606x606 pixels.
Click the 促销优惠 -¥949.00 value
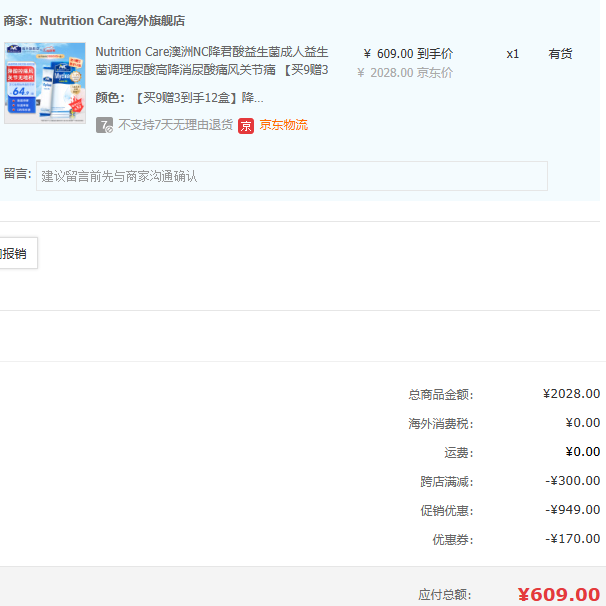pyautogui.click(x=573, y=510)
